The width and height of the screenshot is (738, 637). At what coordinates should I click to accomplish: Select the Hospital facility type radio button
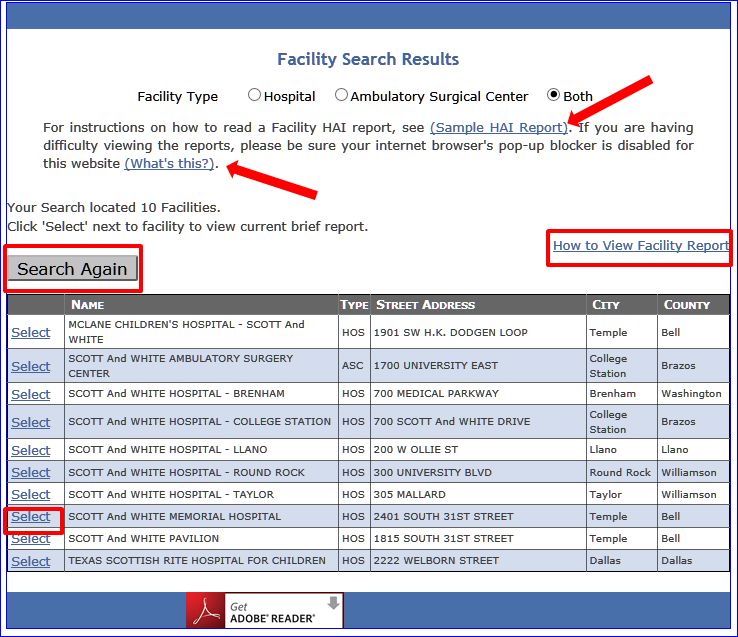pyautogui.click(x=255, y=96)
